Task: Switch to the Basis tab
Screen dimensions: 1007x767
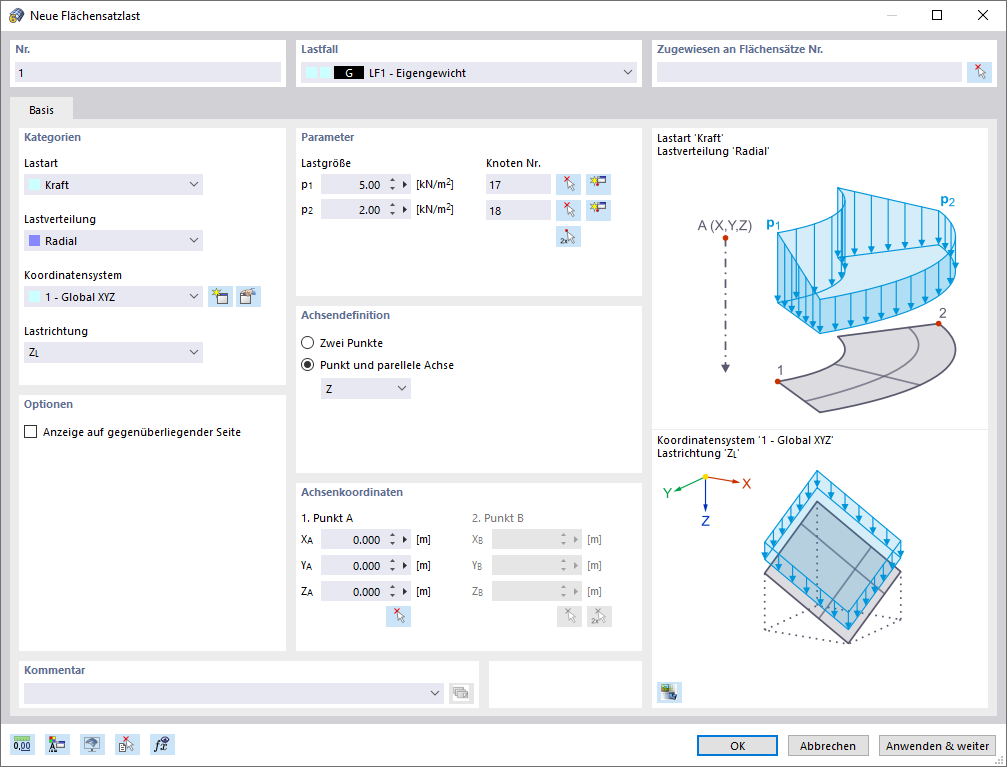Action: pos(41,110)
